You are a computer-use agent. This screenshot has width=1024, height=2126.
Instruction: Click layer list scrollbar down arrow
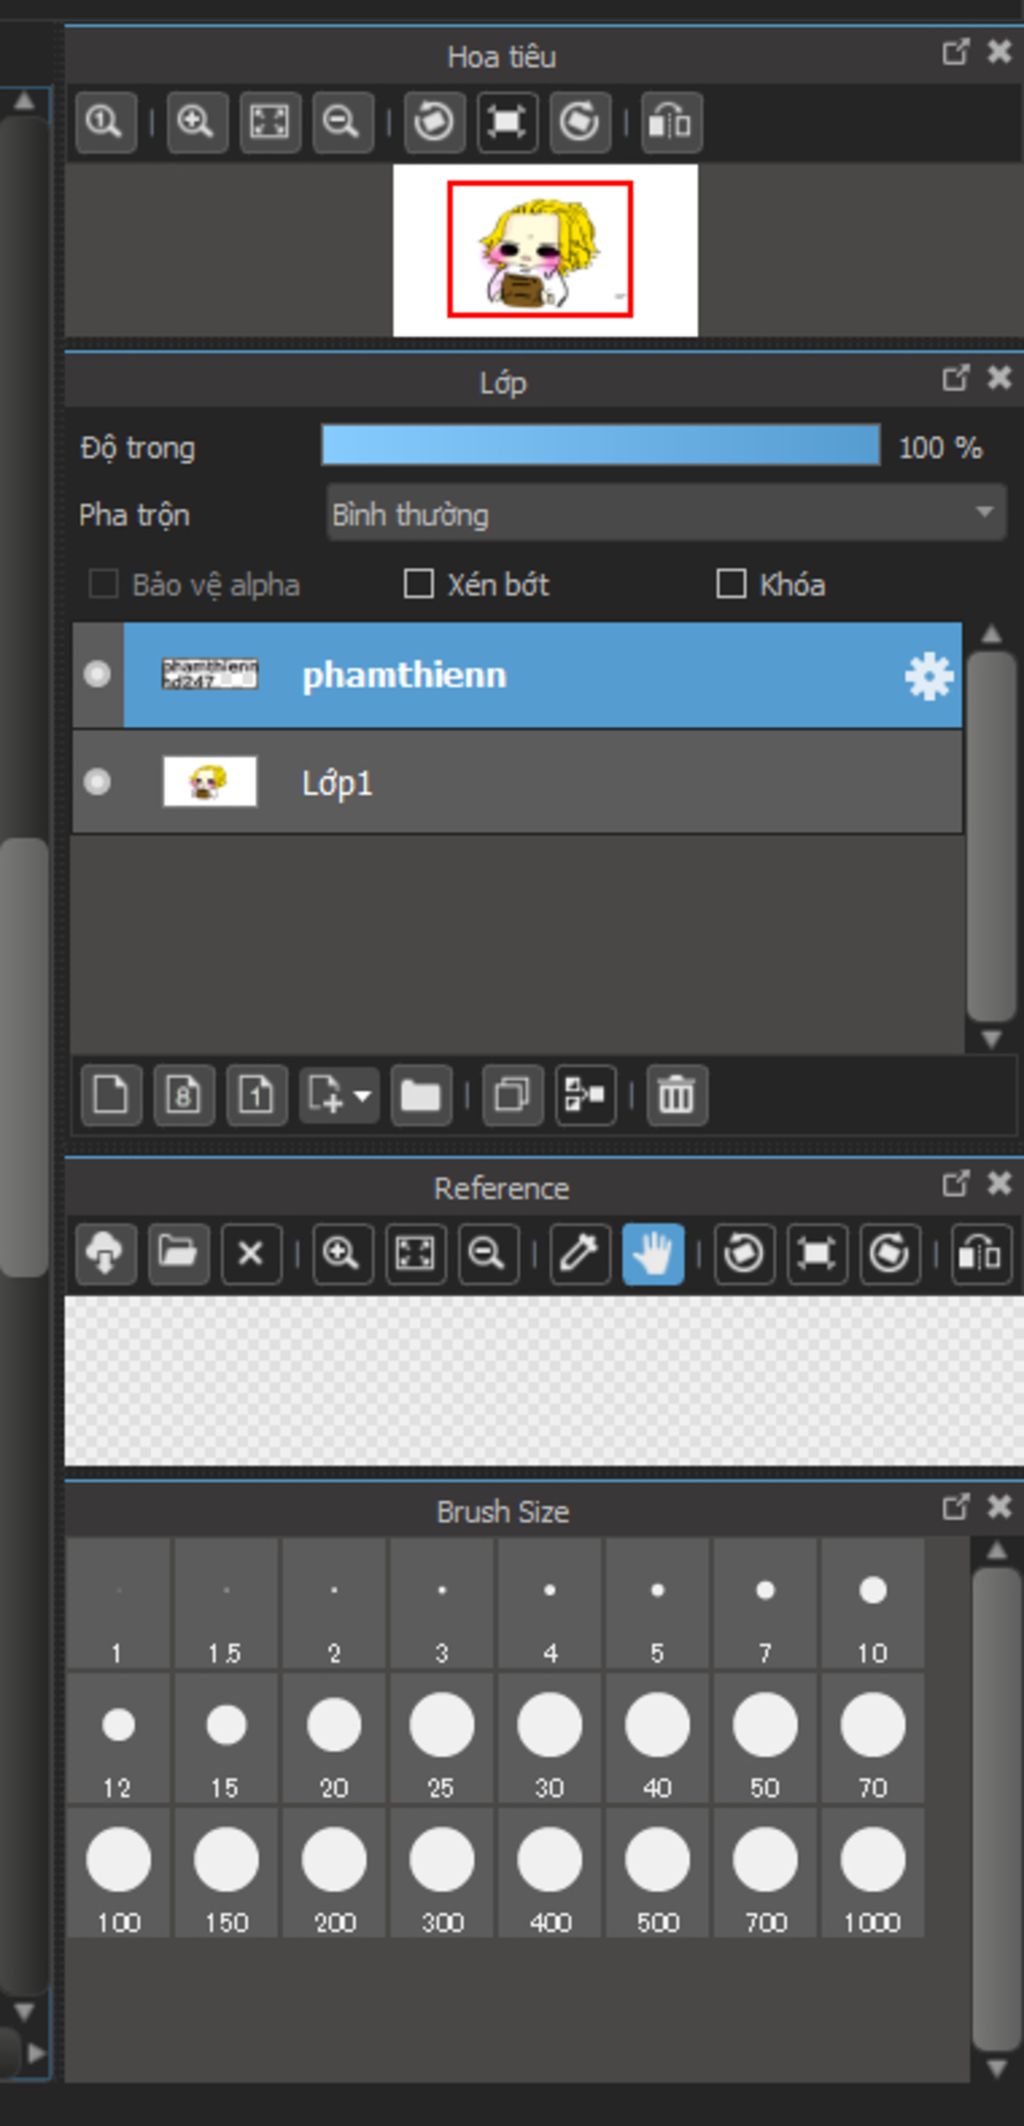(991, 1039)
